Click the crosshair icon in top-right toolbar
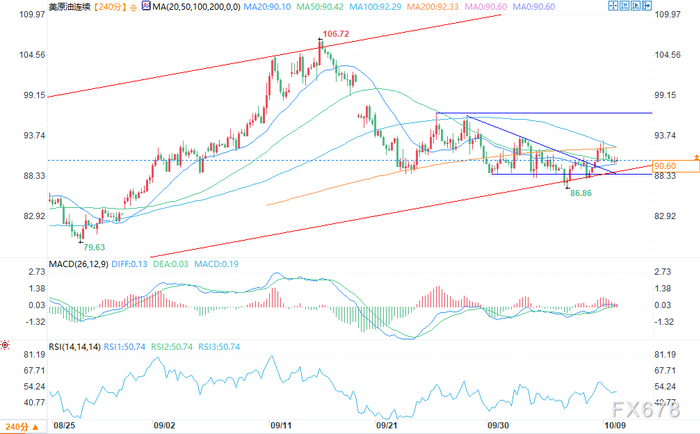The width and height of the screenshot is (700, 434). 613,6
